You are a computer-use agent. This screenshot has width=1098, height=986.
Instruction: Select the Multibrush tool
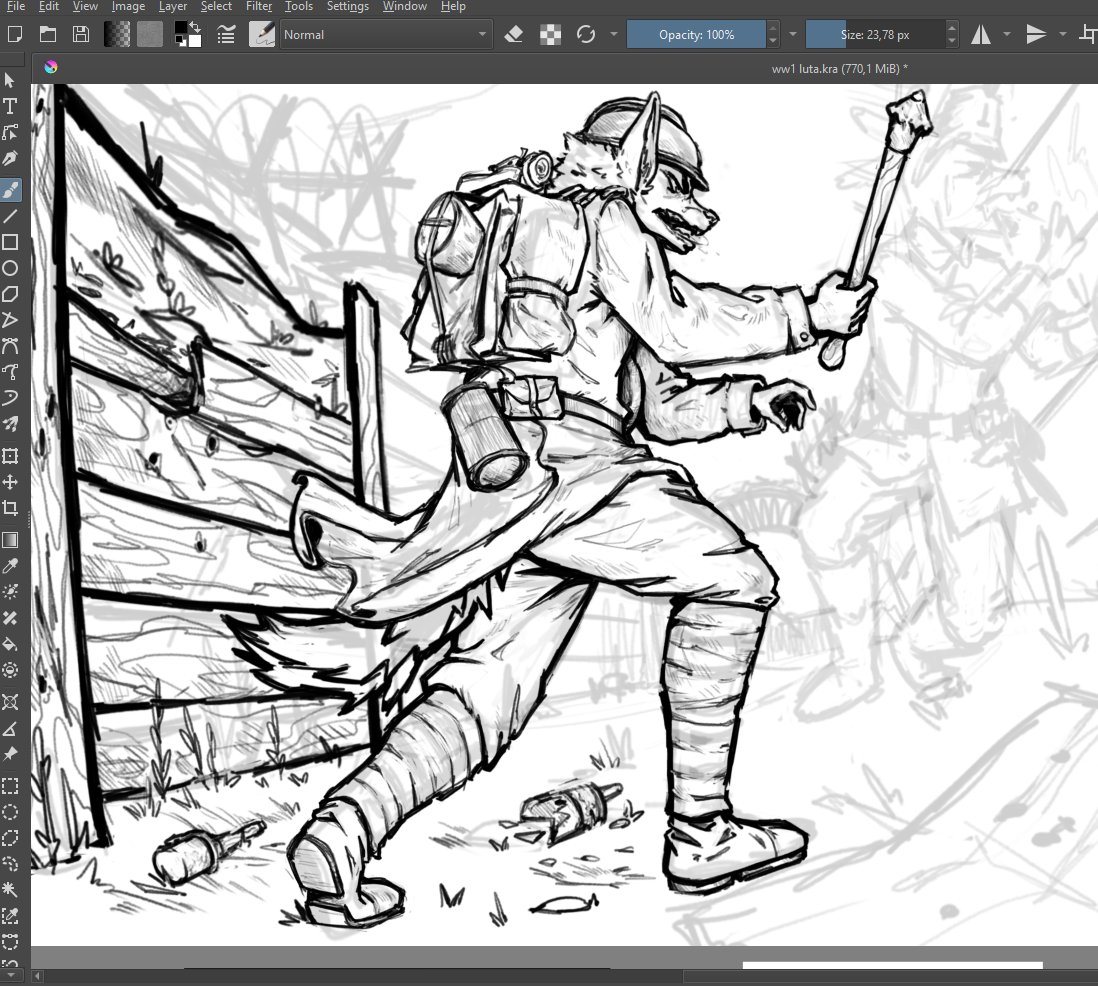coord(10,424)
